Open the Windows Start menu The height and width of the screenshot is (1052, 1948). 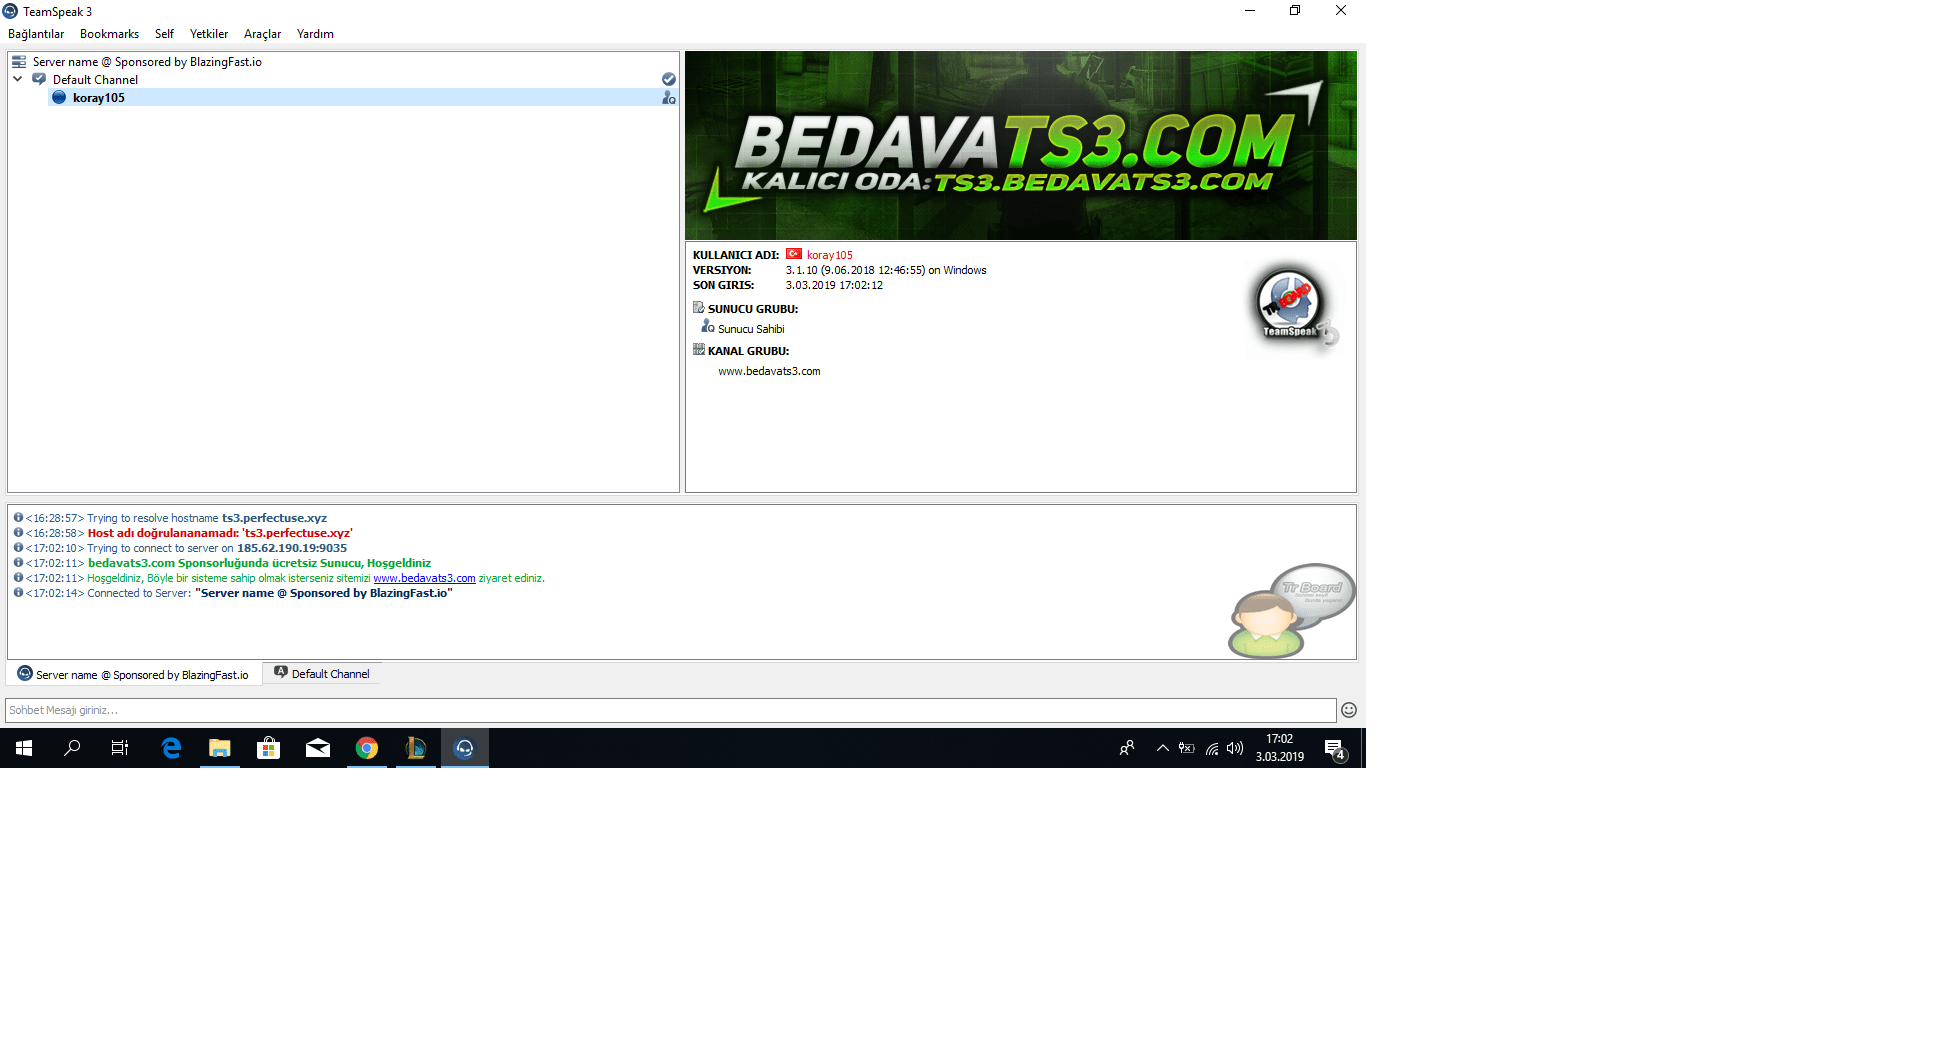tap(24, 748)
